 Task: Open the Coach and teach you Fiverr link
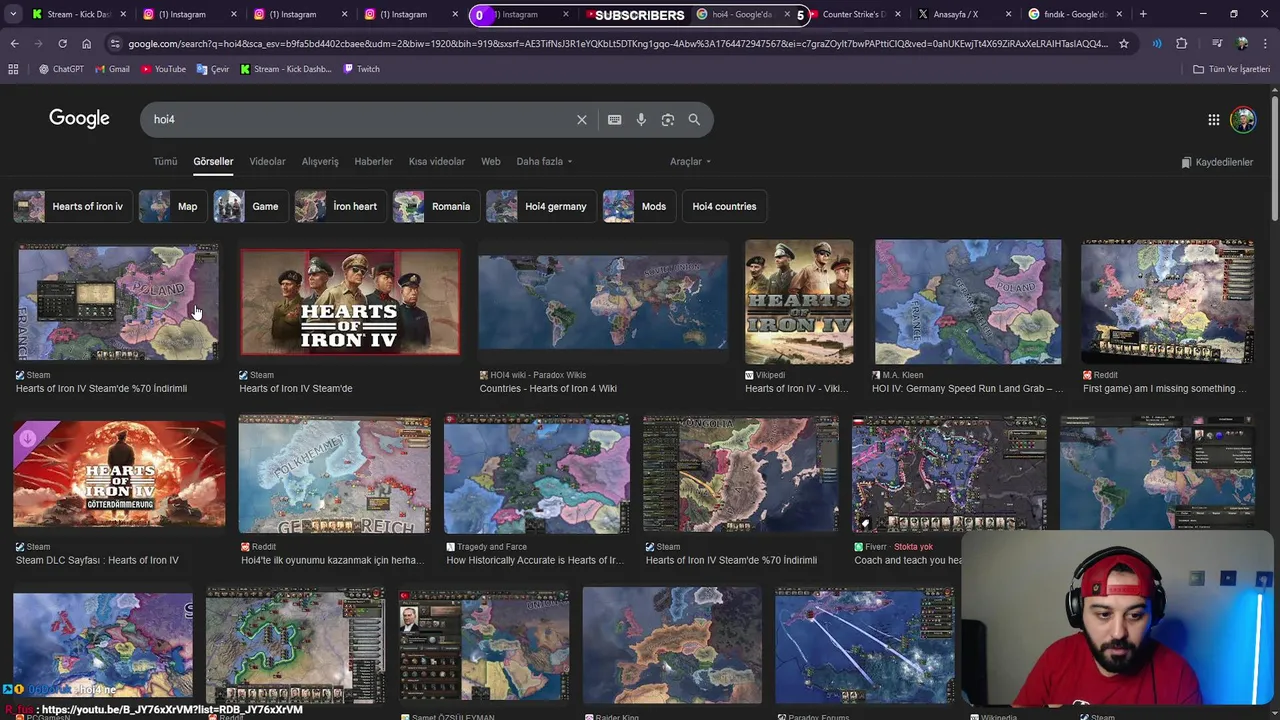click(908, 560)
